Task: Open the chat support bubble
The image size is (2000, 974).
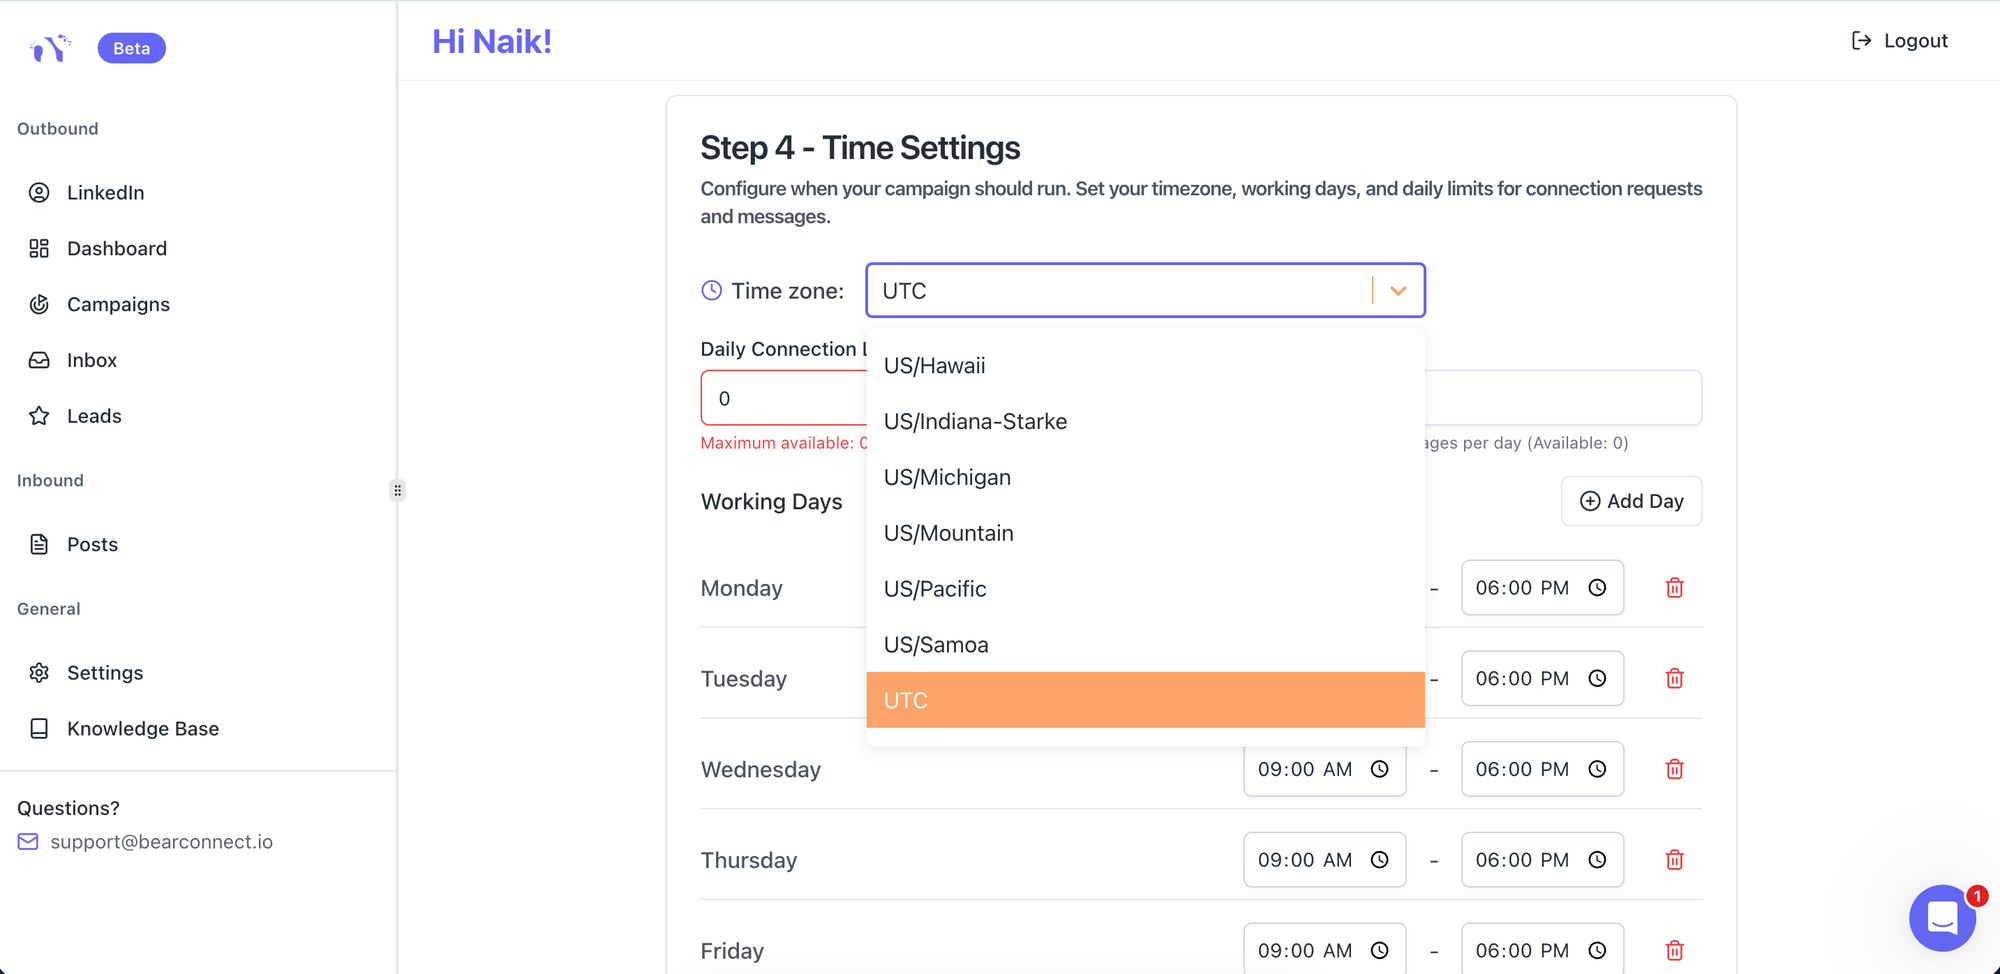Action: 1941,917
